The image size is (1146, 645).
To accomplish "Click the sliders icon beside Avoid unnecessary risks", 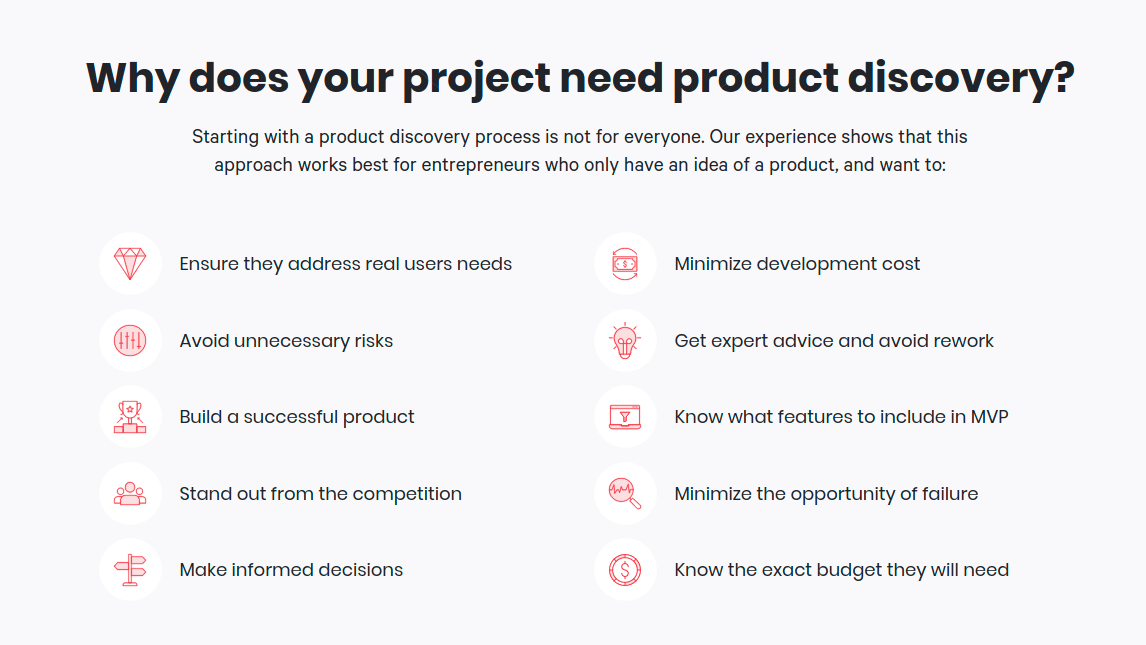I will click(130, 341).
